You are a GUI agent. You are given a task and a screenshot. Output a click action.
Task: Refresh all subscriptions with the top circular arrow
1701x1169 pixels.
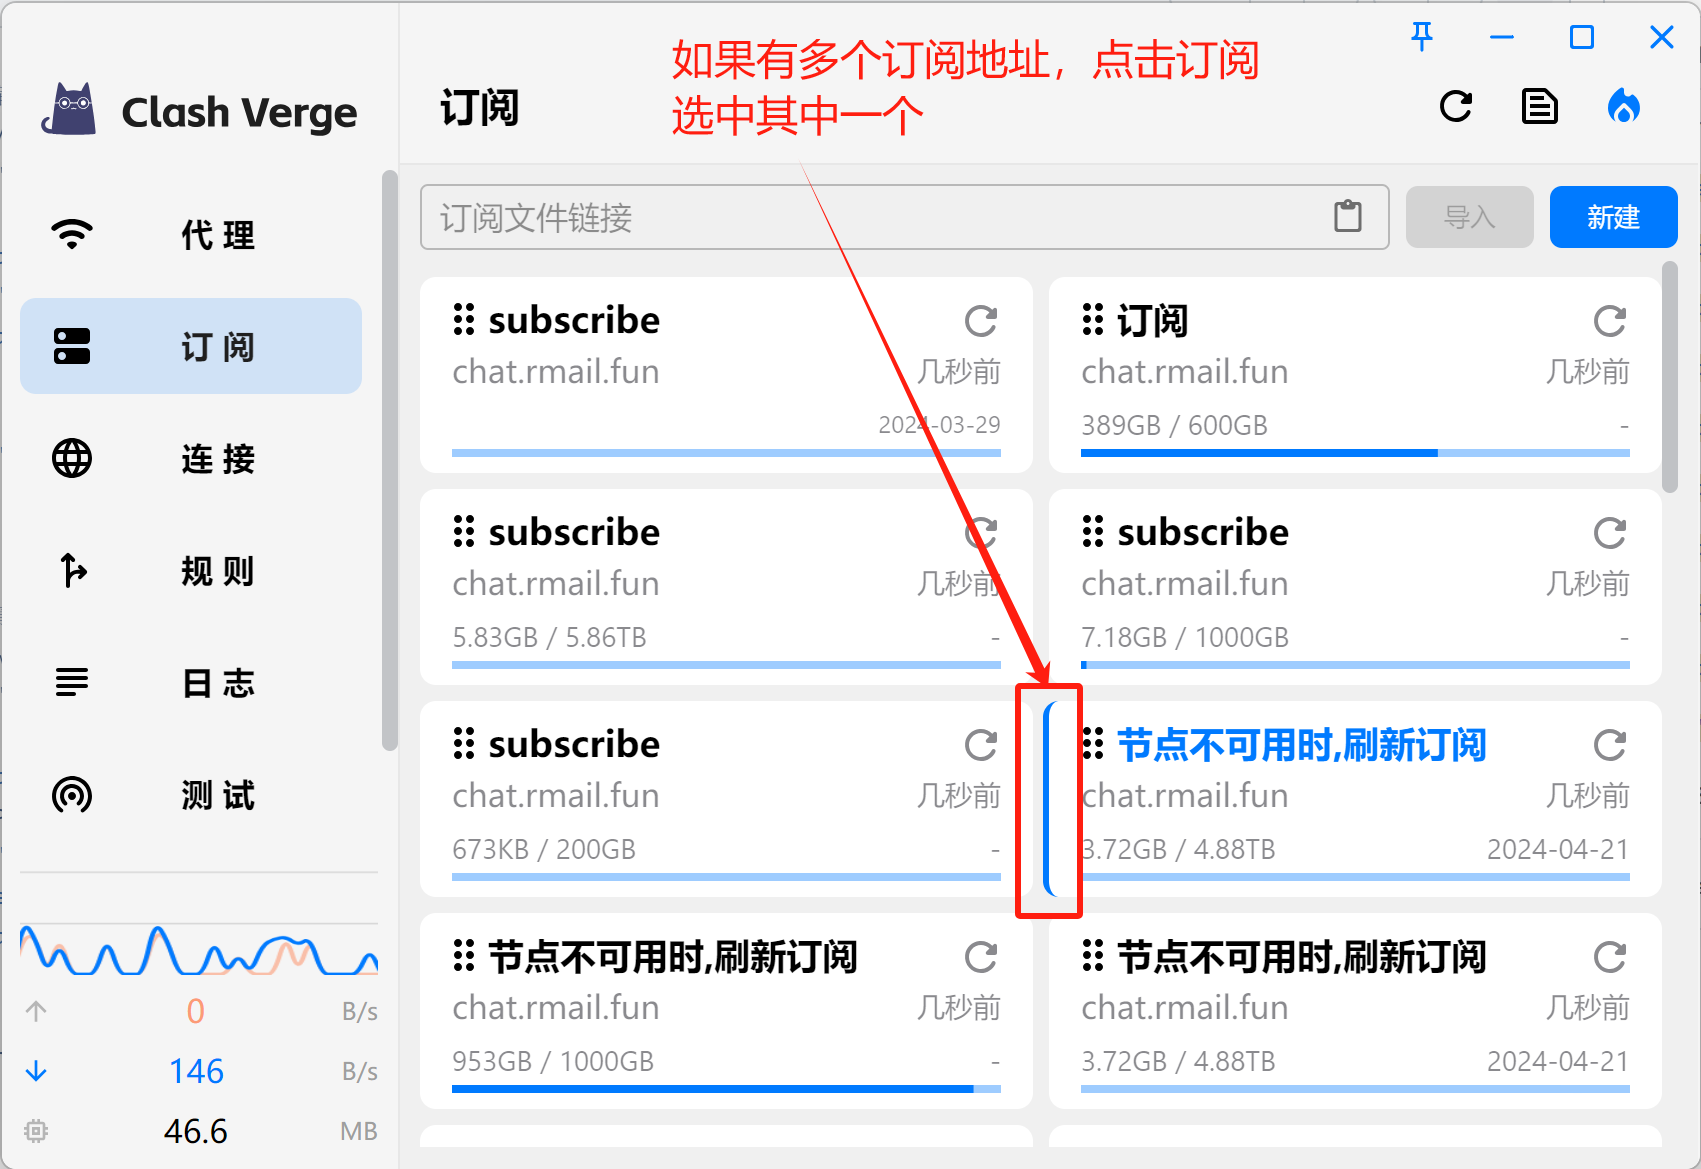pos(1456,106)
